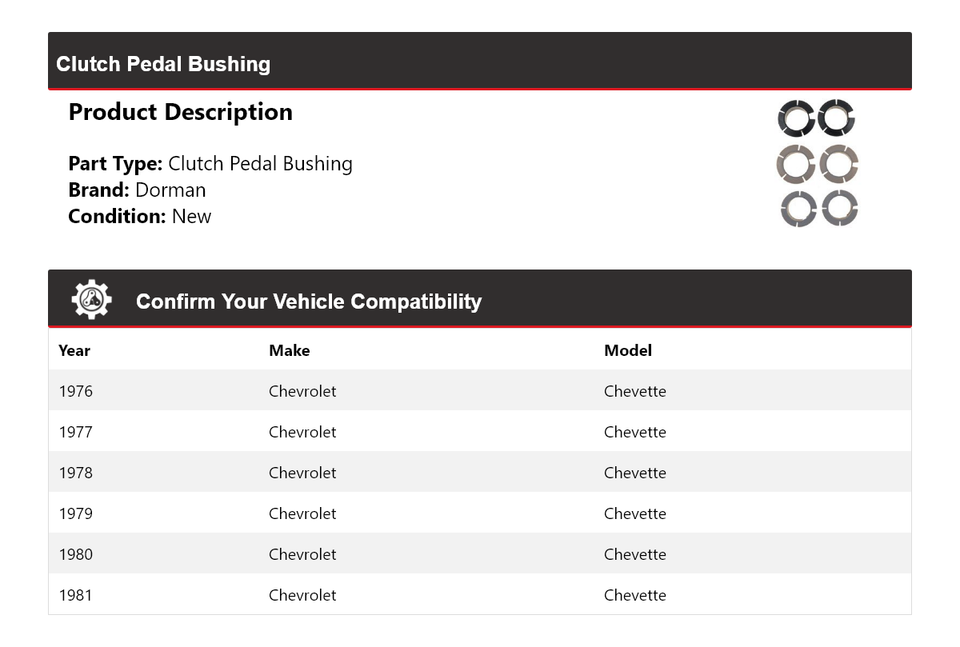Click the bottom gray bushing pair in image

tap(819, 208)
